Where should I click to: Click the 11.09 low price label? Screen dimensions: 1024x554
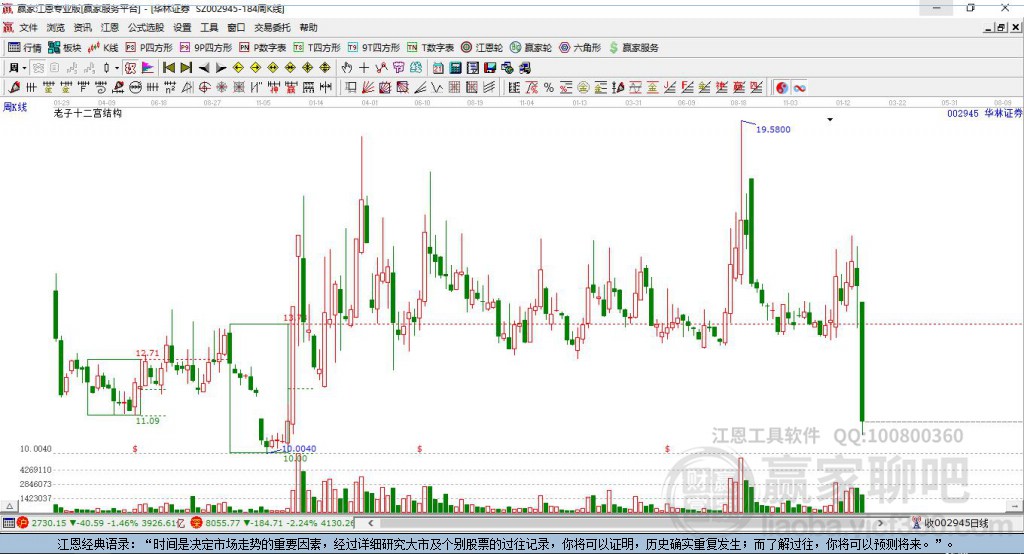pyautogui.click(x=148, y=421)
